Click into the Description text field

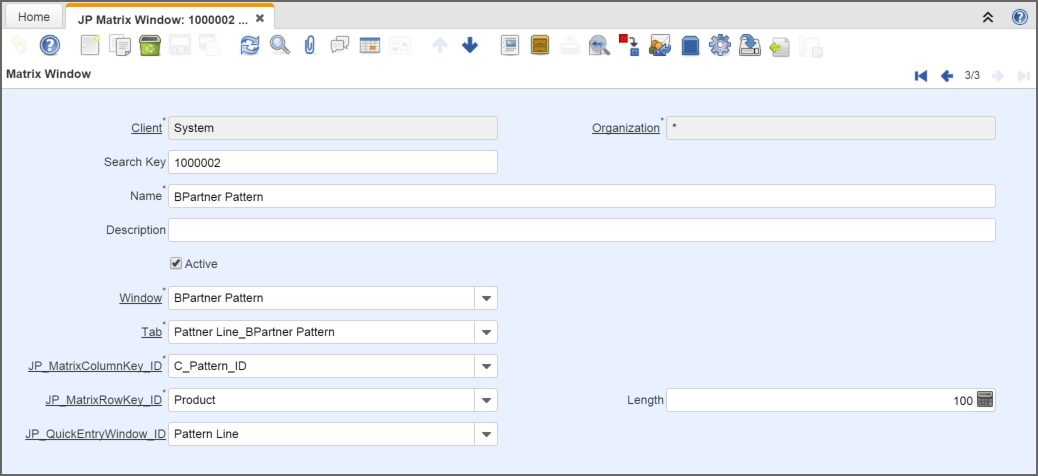pyautogui.click(x=581, y=230)
